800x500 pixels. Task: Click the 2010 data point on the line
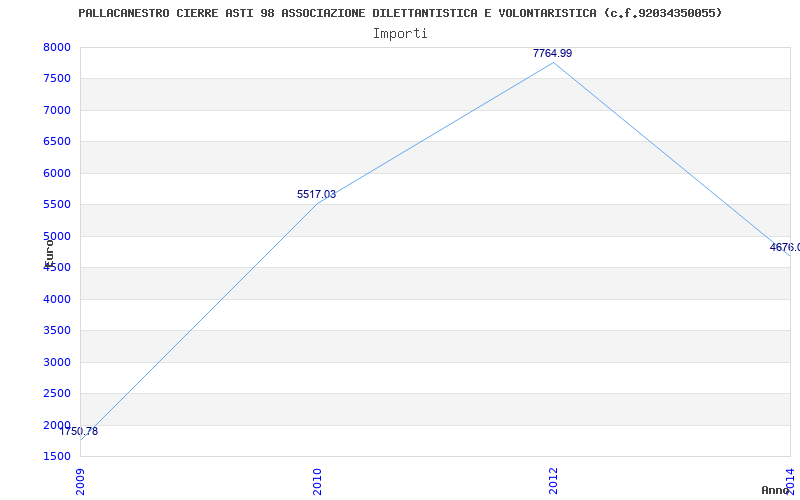[317, 204]
